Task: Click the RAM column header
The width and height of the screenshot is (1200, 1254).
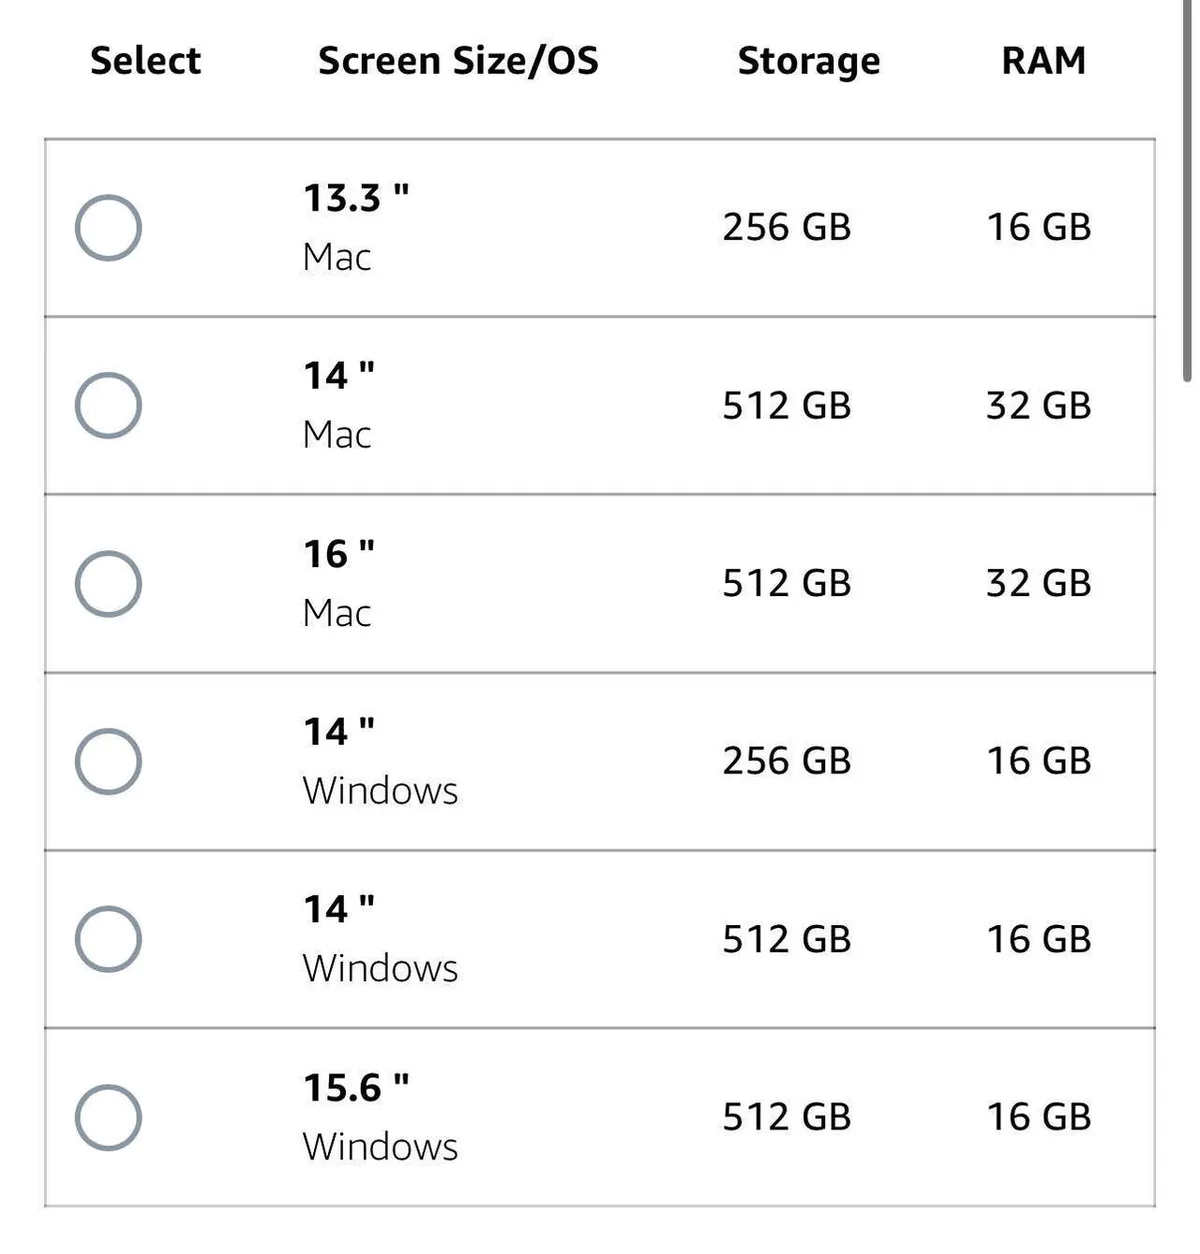Action: click(1043, 61)
